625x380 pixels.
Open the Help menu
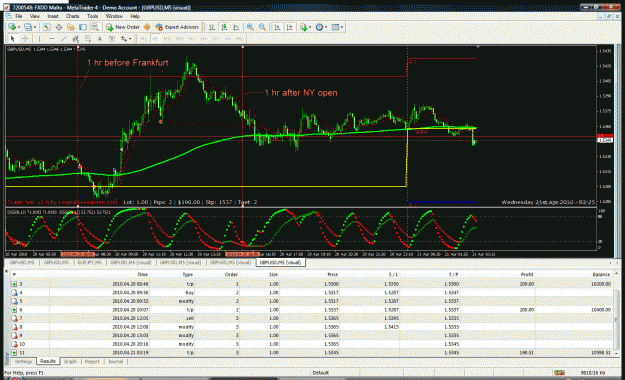click(135, 16)
